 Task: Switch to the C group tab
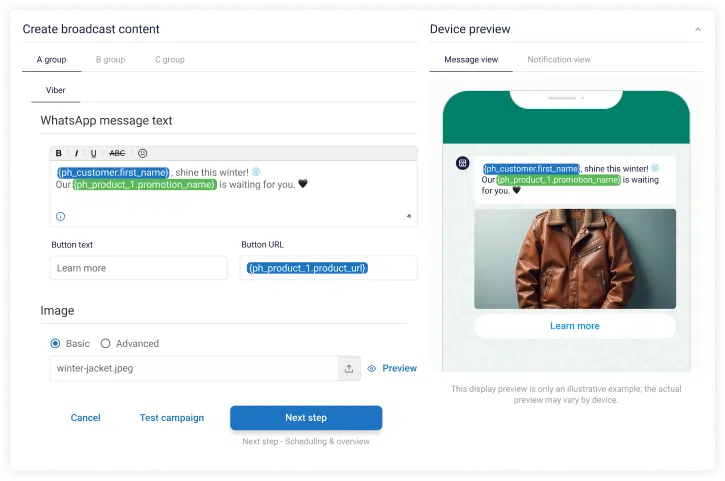point(169,60)
